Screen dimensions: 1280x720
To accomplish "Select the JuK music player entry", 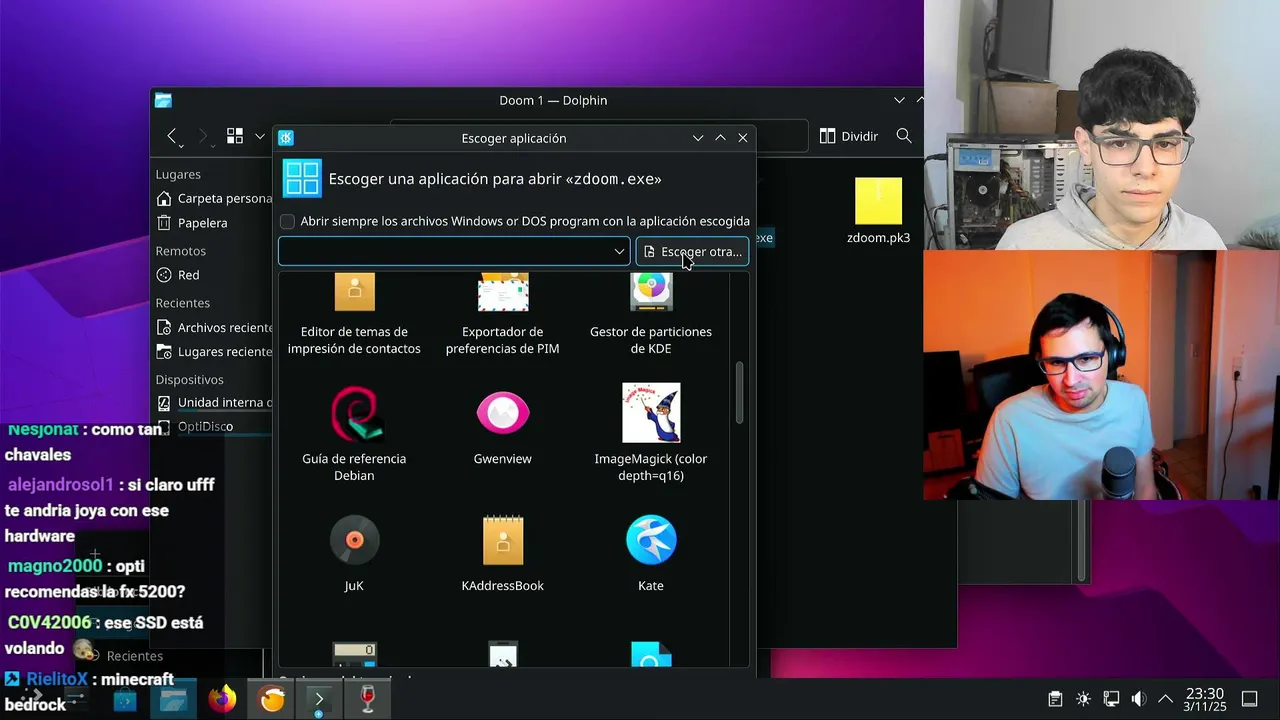I will tap(354, 553).
